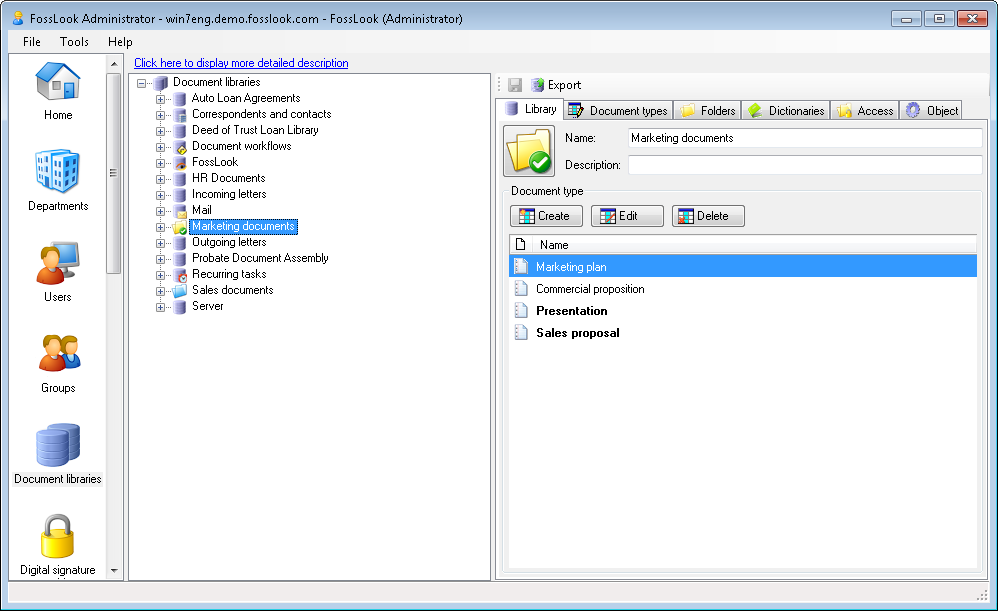
Task: Click the FossLook library icon
Action: click(180, 162)
